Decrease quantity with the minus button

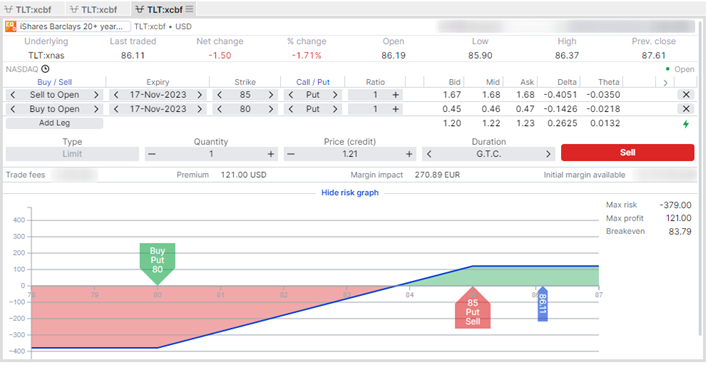point(152,154)
